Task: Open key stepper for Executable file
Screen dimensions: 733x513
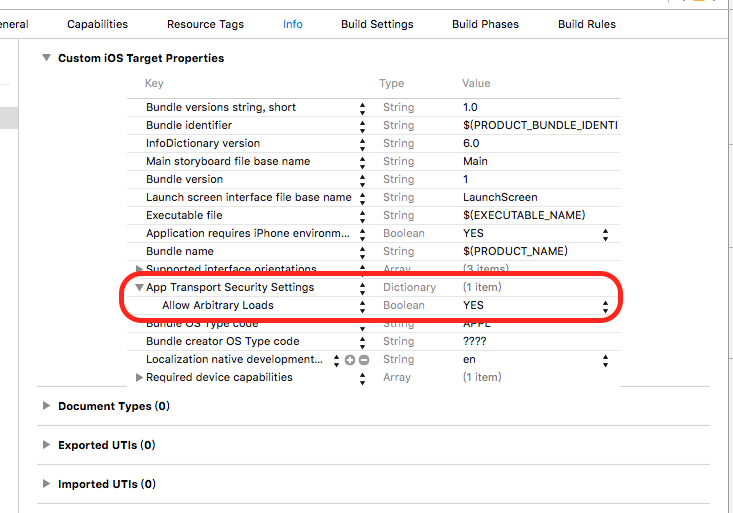Action: (362, 217)
